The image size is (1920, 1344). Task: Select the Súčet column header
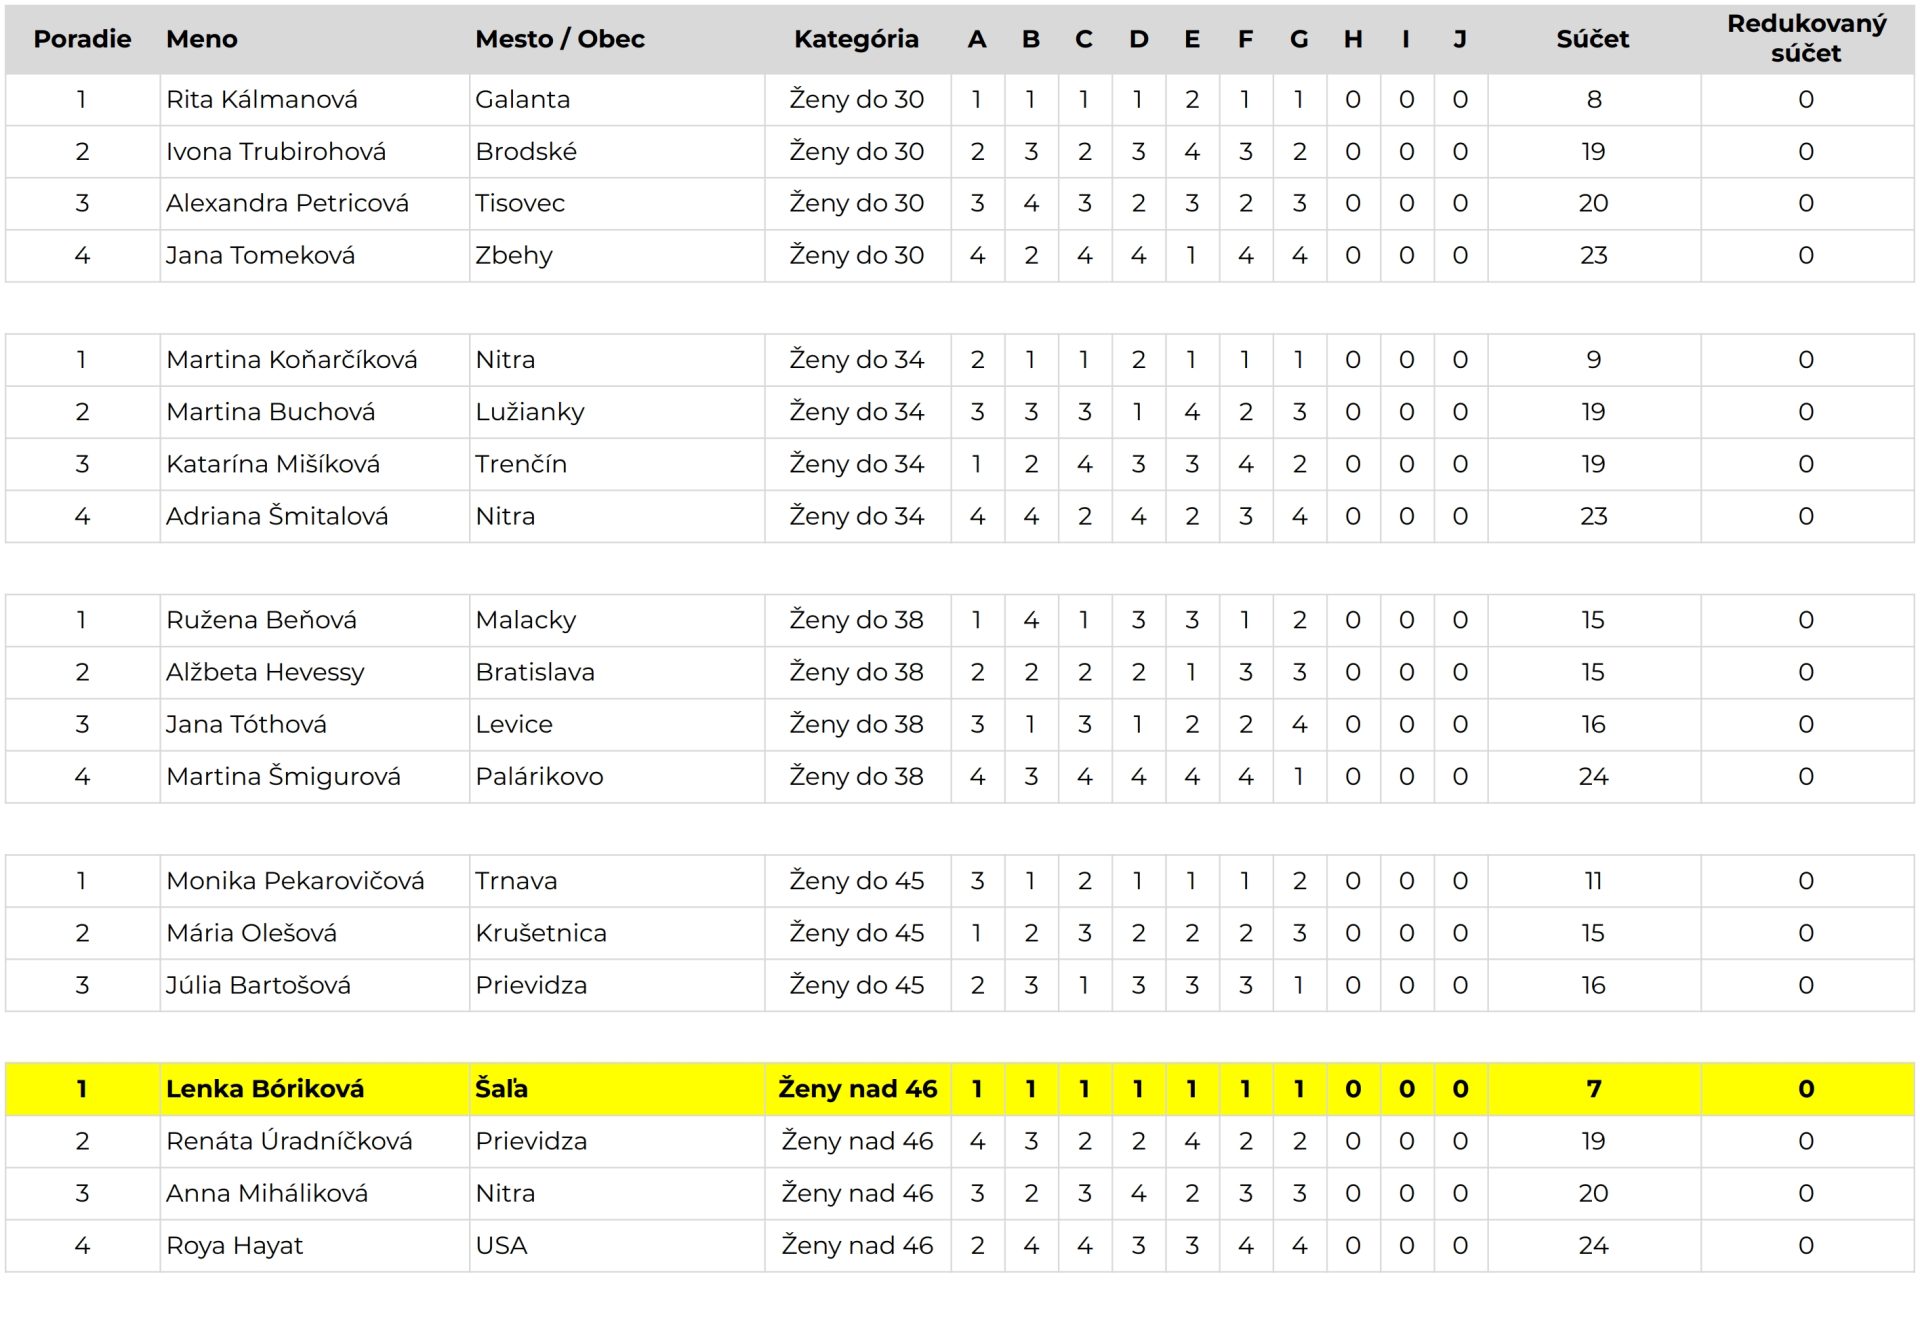pyautogui.click(x=1593, y=39)
